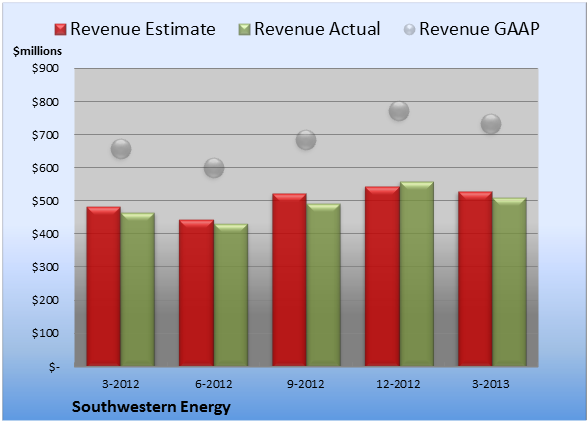588x422 pixels.
Task: Click the GAAP sphere marker above 9-2012
Action: pos(306,140)
